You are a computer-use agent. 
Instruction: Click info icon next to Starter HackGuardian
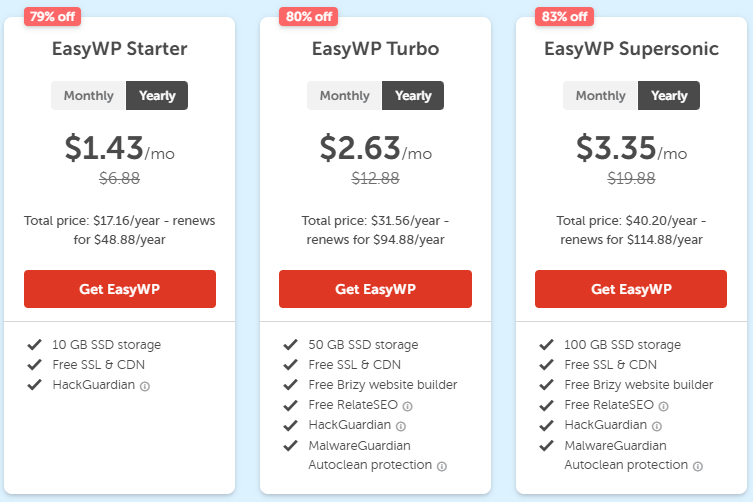(x=145, y=386)
